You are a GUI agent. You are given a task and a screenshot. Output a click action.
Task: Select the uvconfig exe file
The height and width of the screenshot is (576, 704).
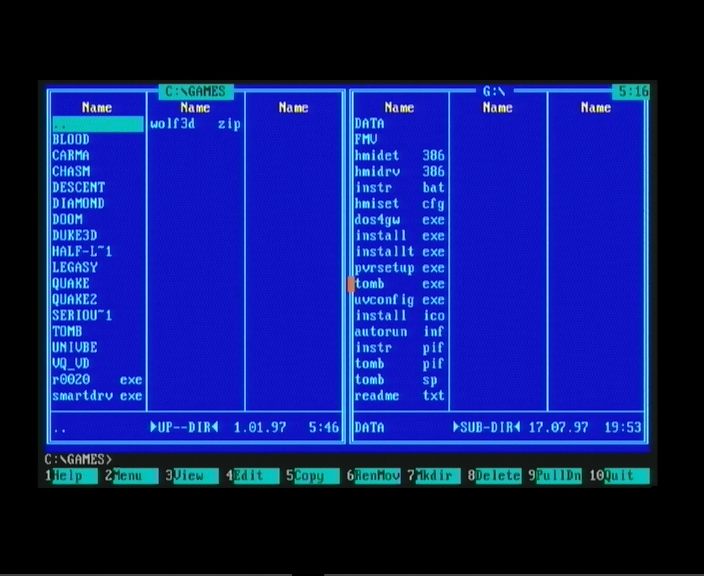[400, 299]
